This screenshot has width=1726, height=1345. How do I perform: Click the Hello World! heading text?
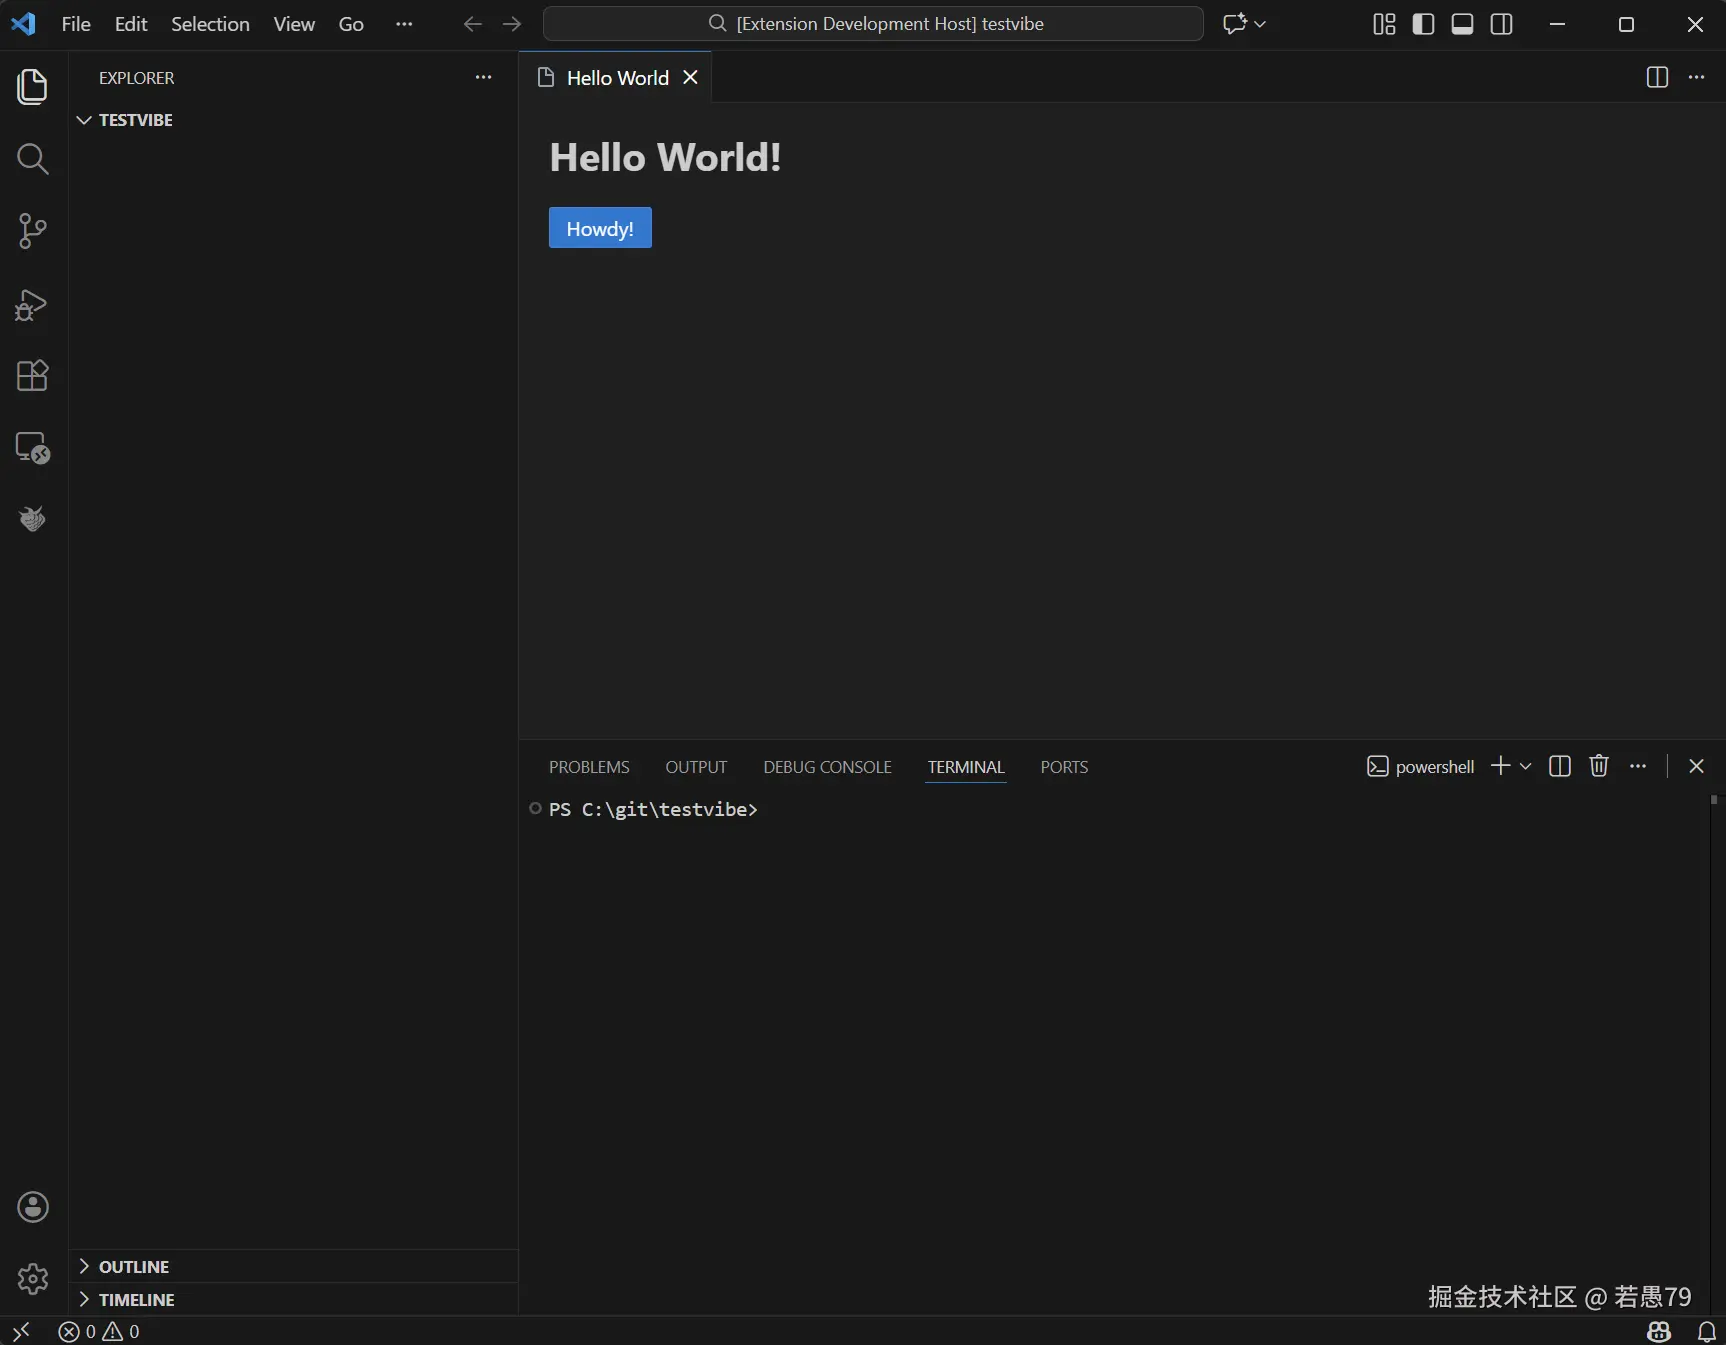665,157
